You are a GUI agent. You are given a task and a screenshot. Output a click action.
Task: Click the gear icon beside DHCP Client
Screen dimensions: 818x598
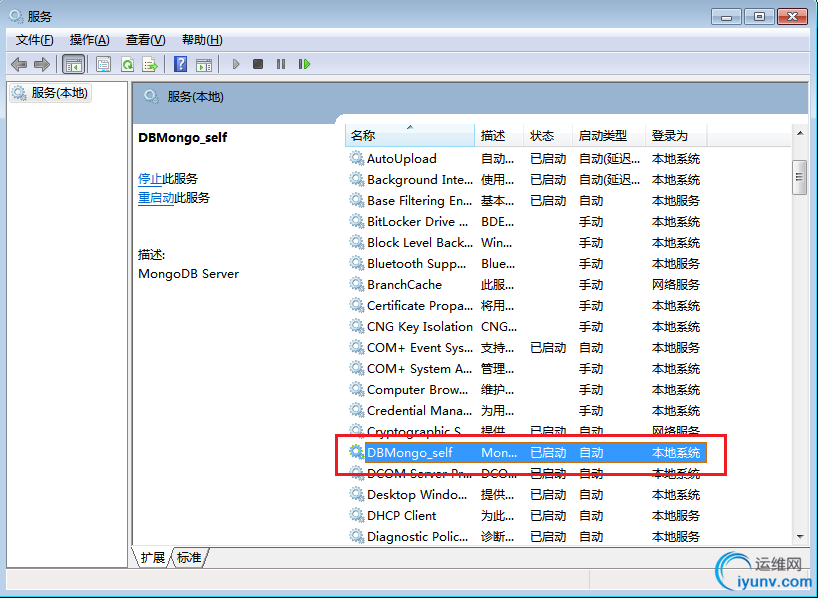356,516
